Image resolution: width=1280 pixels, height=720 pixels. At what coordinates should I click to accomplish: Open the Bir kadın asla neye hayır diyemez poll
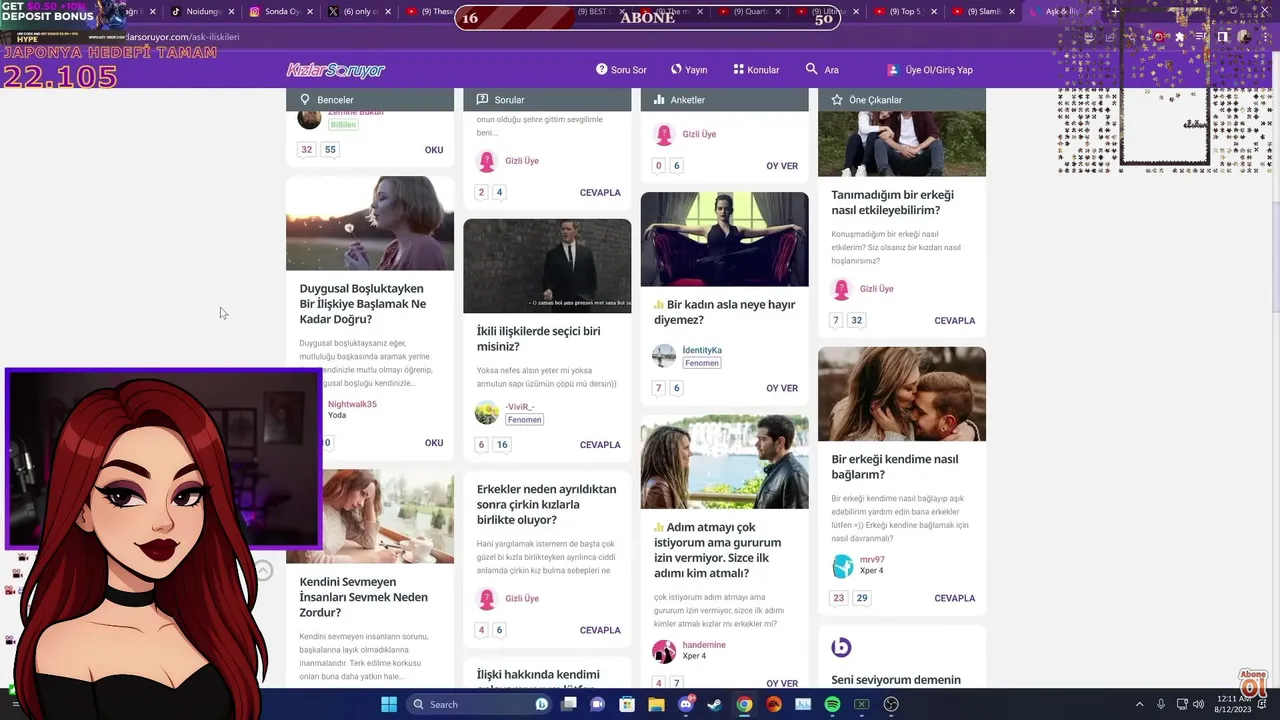[x=725, y=312]
